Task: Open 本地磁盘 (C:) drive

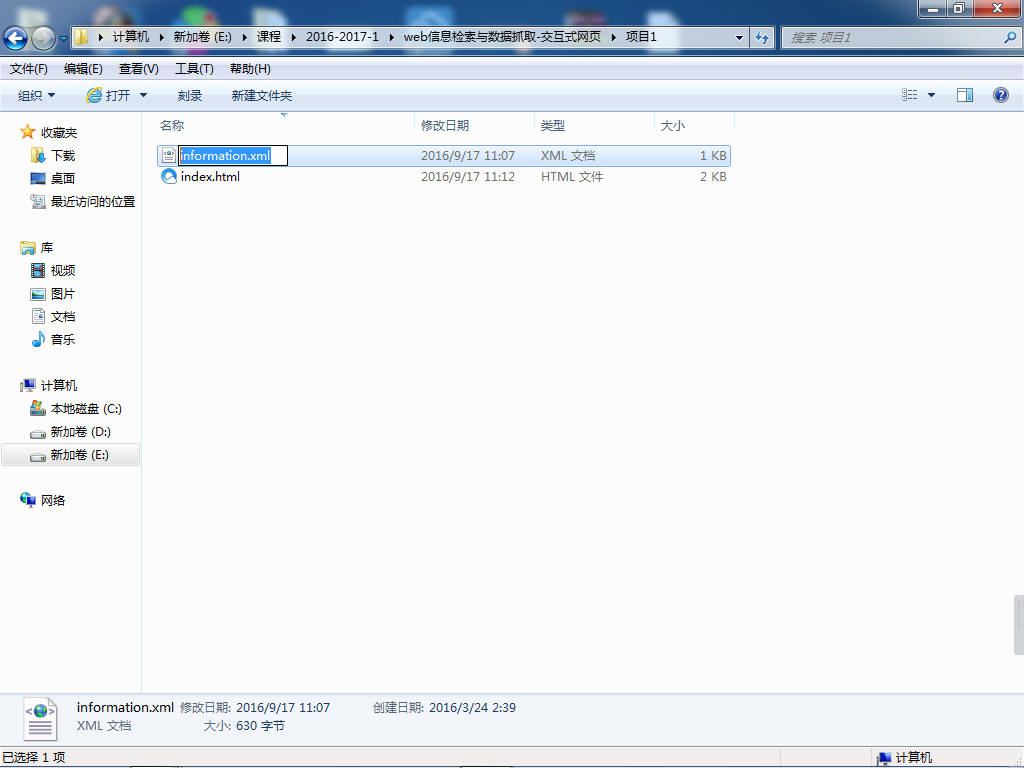Action: point(76,409)
